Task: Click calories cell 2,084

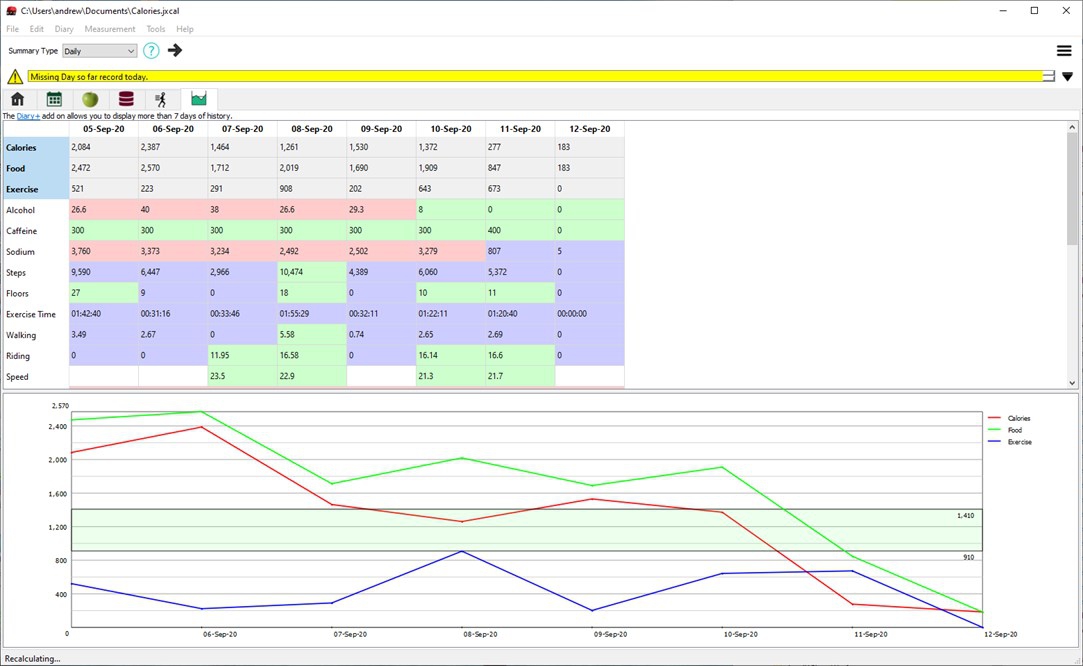Action: [104, 147]
